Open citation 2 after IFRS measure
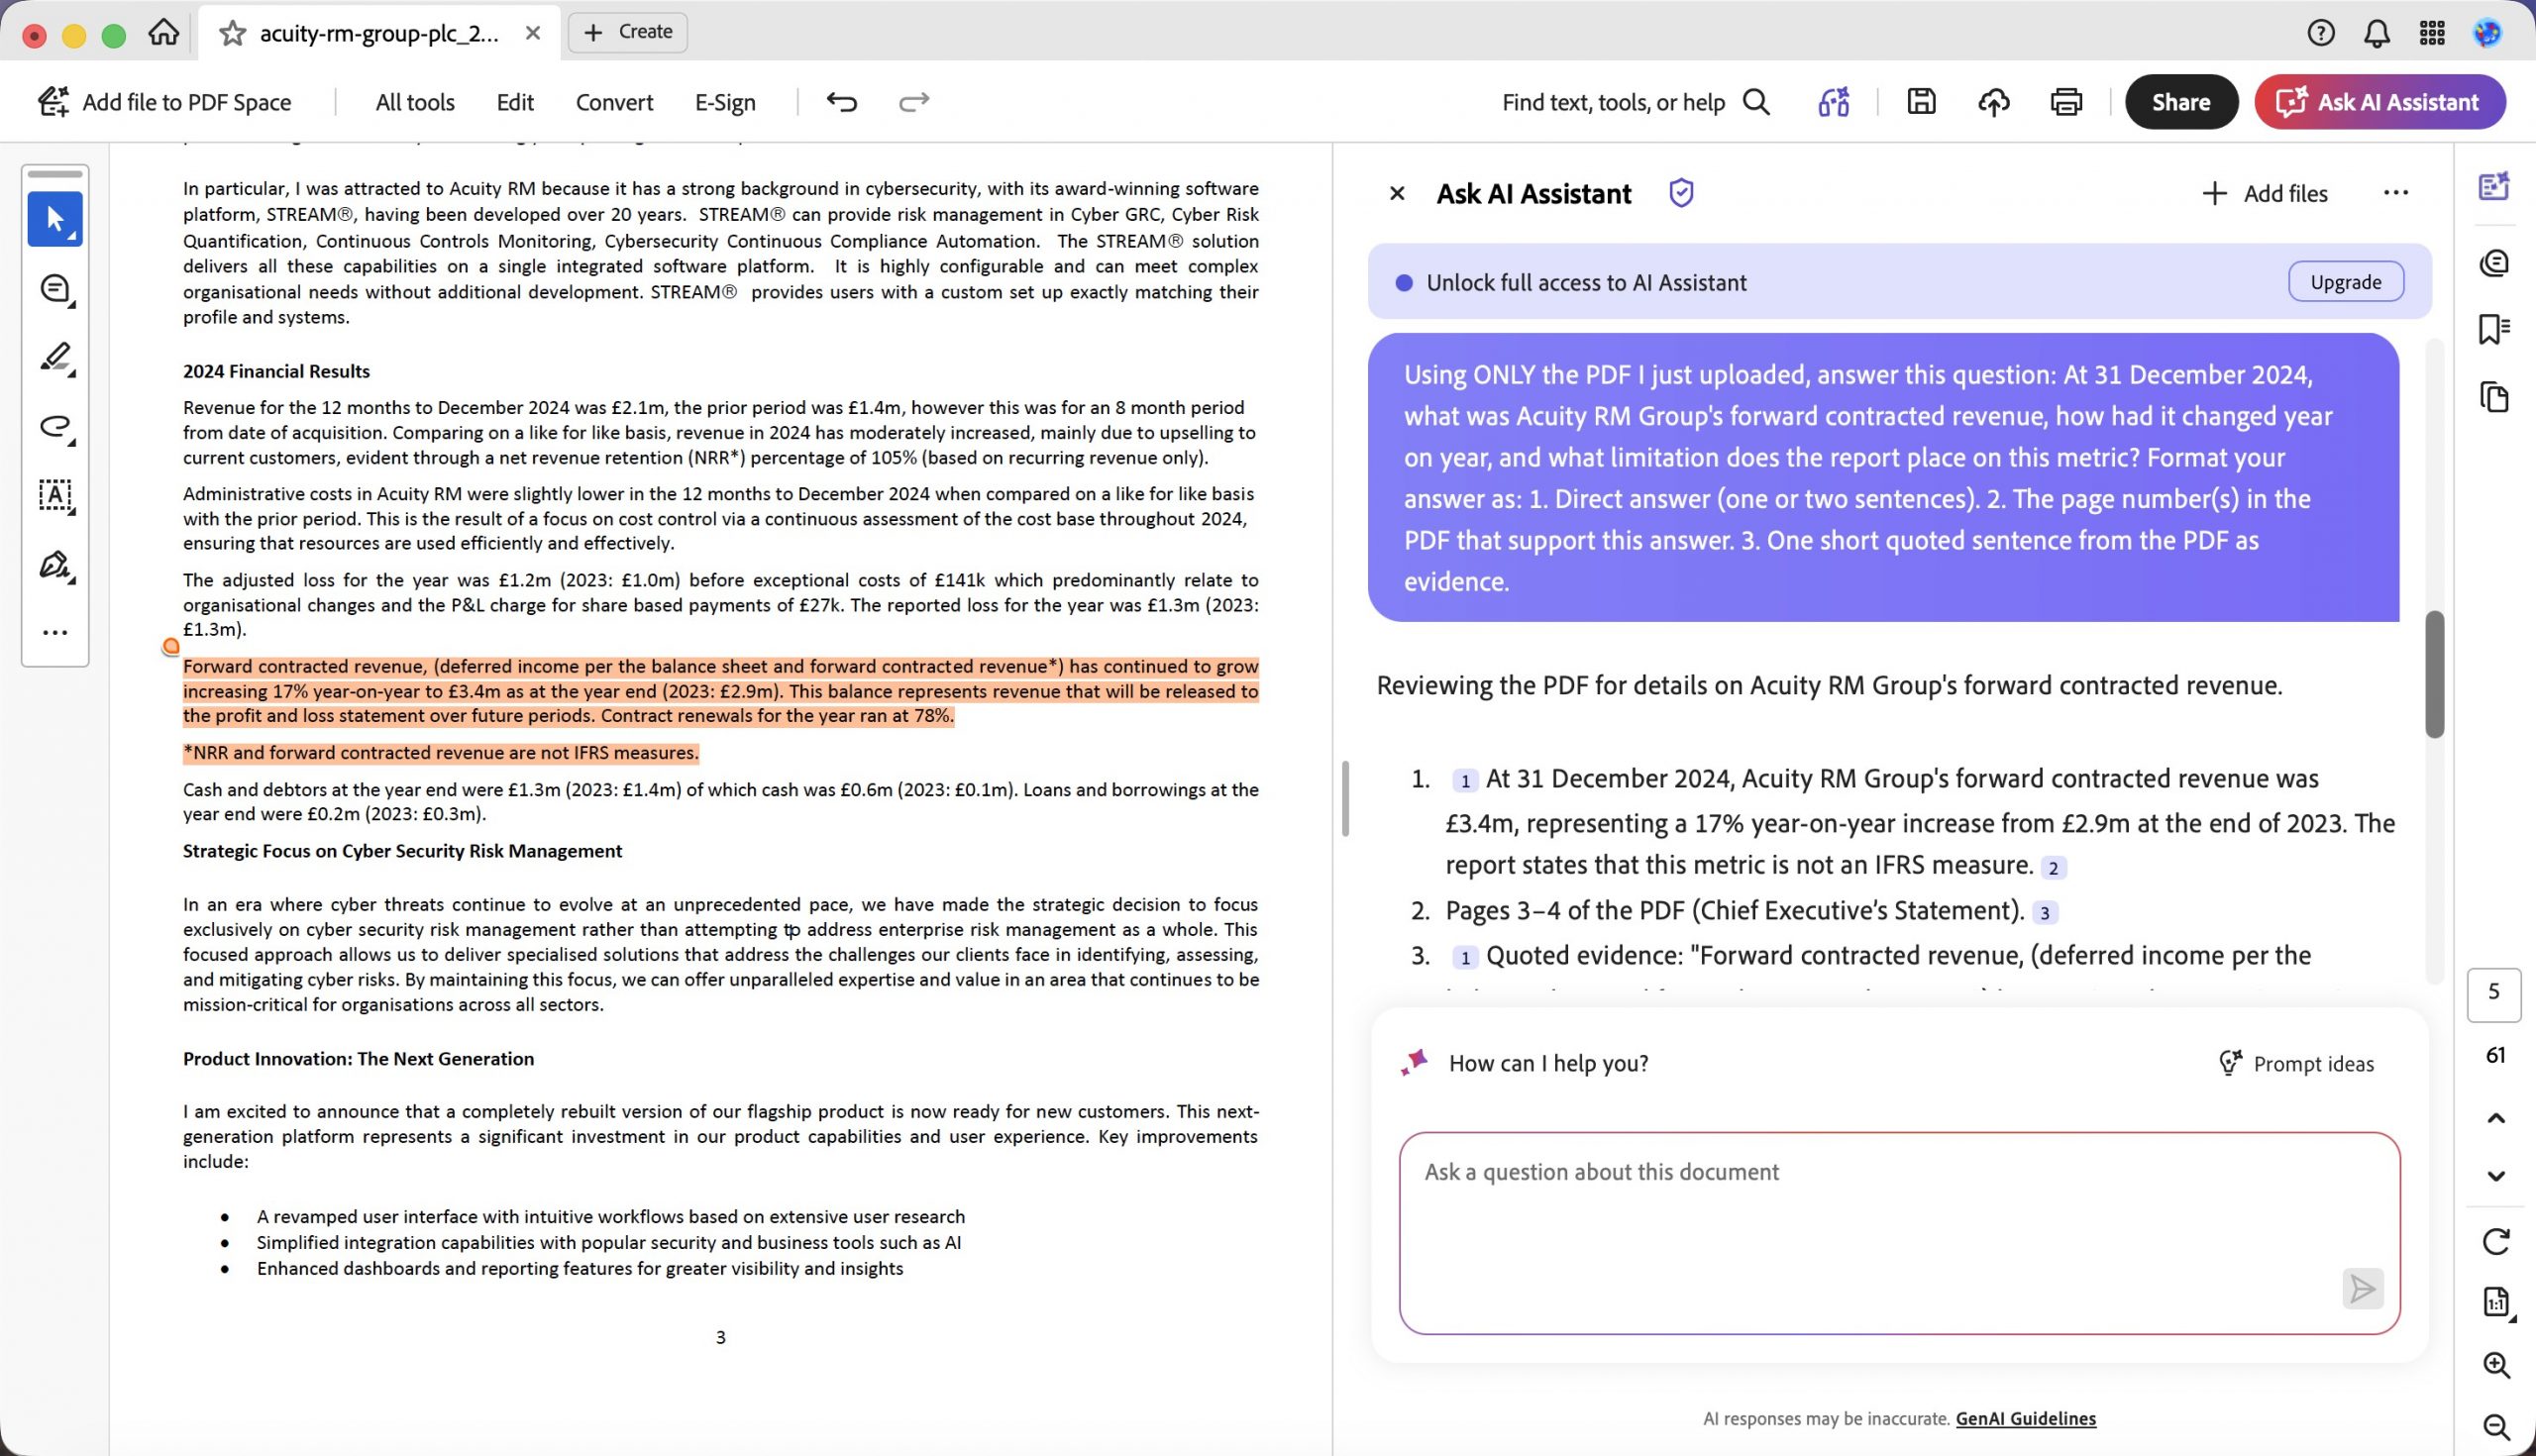This screenshot has width=2536, height=1456. 2052,868
